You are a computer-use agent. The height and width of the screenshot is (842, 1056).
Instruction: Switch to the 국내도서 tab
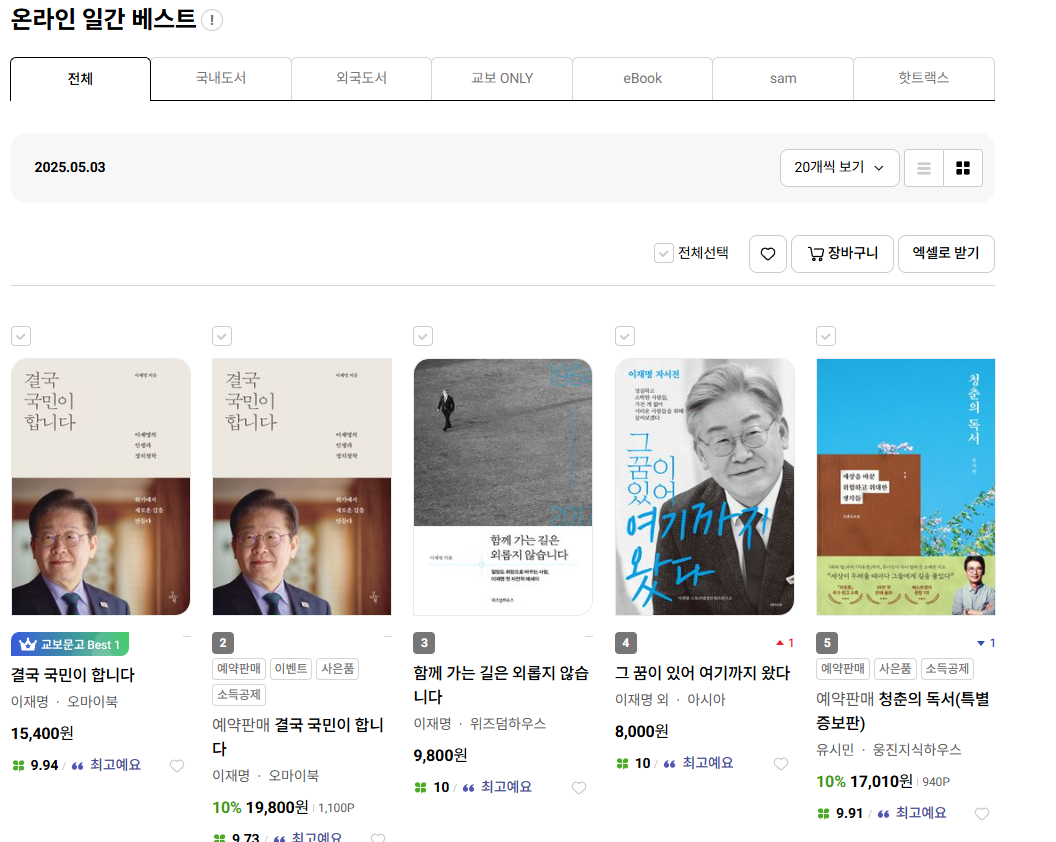click(x=220, y=78)
